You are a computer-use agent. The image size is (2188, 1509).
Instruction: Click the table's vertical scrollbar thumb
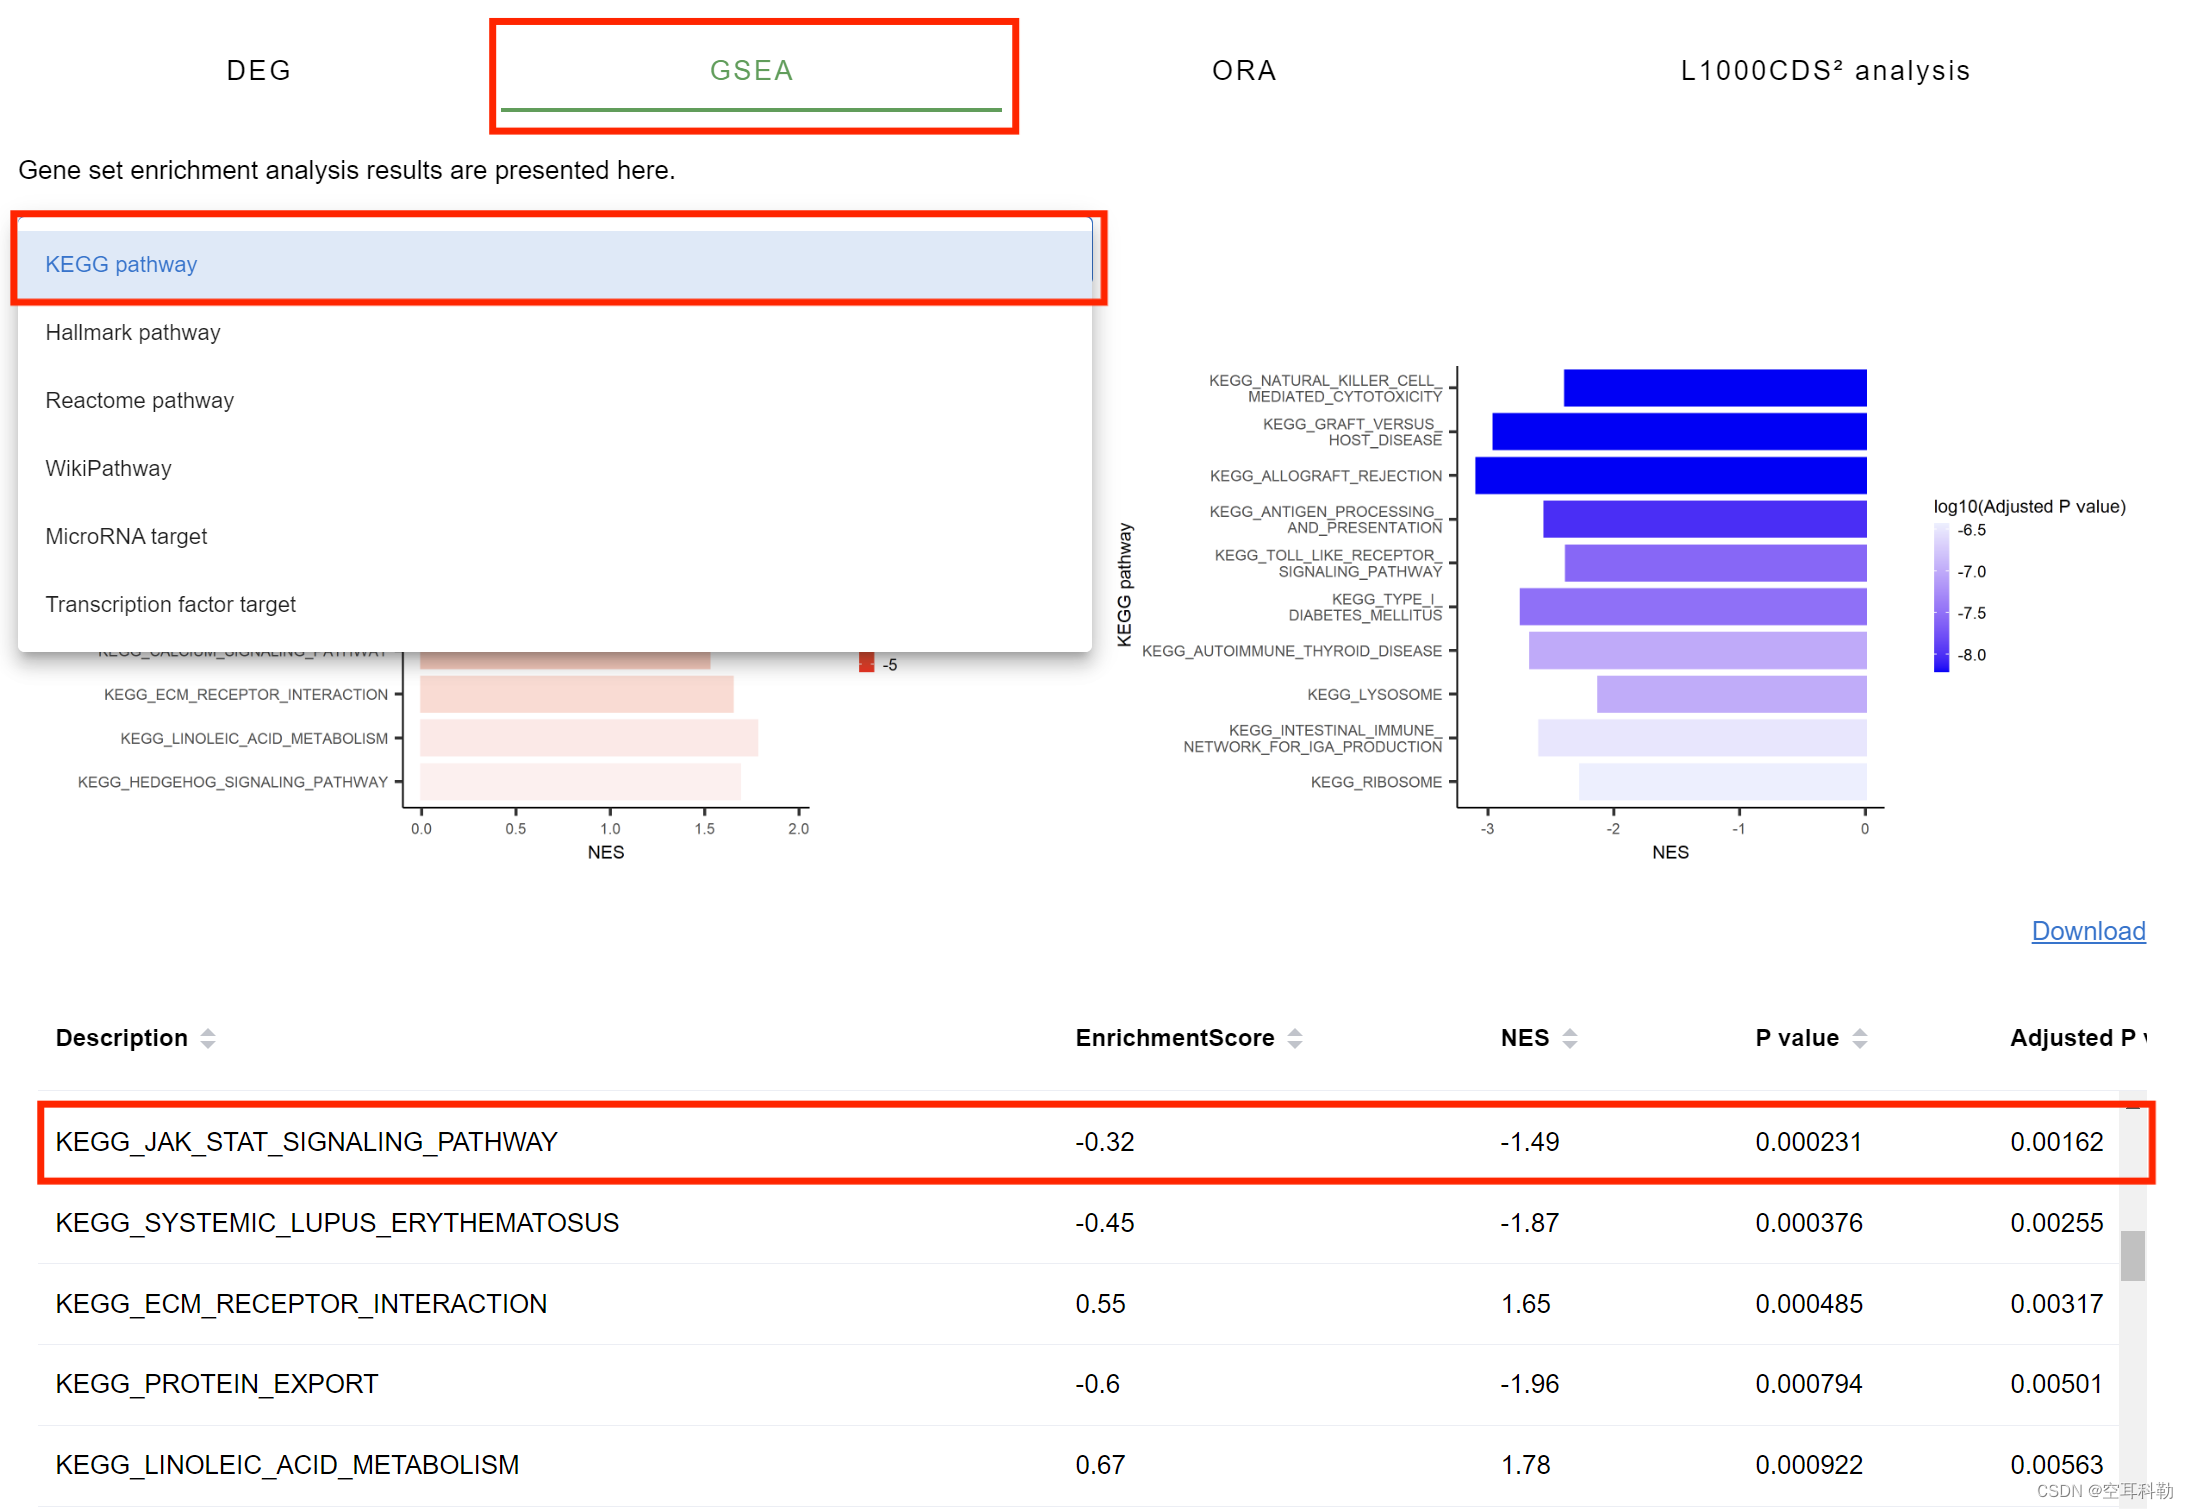coord(2132,1255)
